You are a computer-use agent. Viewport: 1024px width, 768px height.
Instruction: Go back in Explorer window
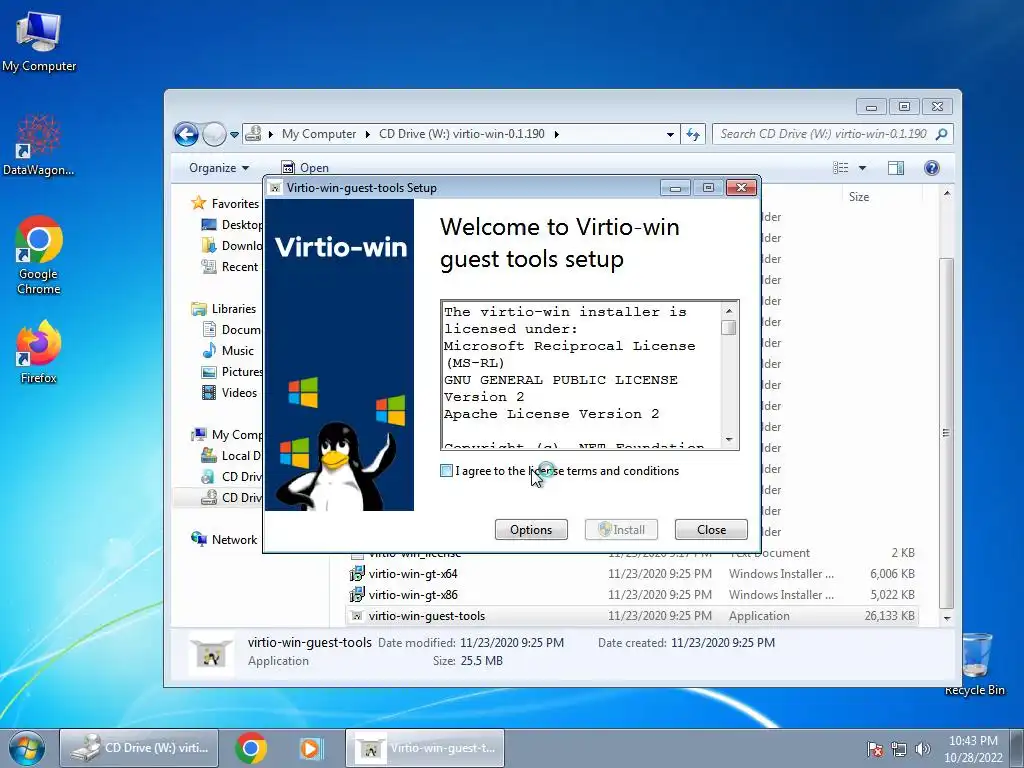(x=186, y=135)
